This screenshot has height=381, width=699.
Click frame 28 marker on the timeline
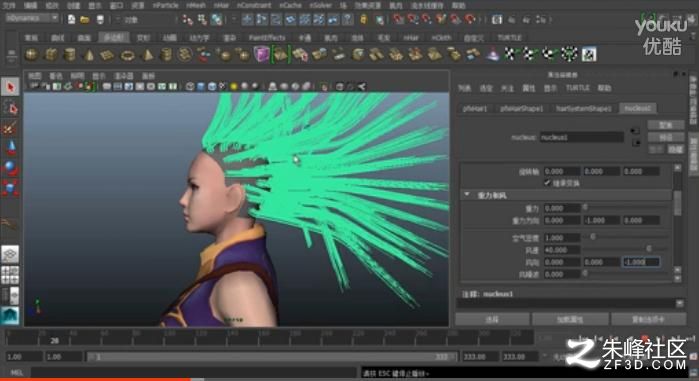click(x=54, y=341)
